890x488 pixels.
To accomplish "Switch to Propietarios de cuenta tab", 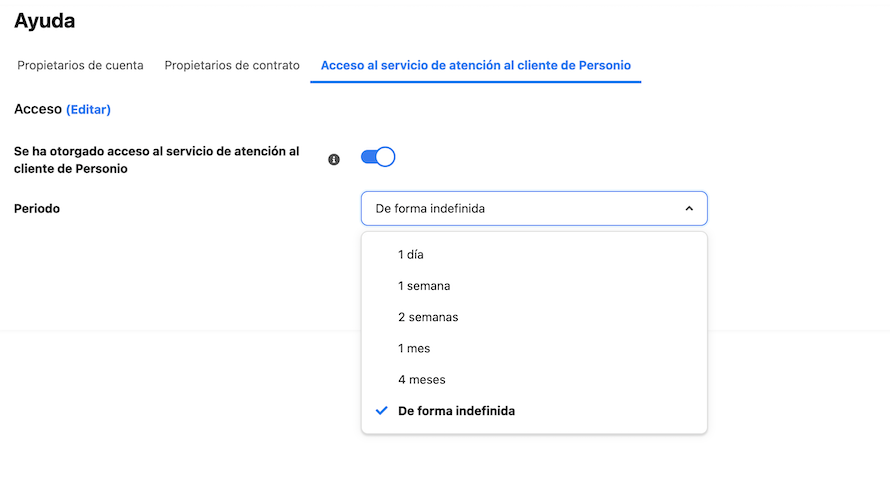I will point(80,65).
